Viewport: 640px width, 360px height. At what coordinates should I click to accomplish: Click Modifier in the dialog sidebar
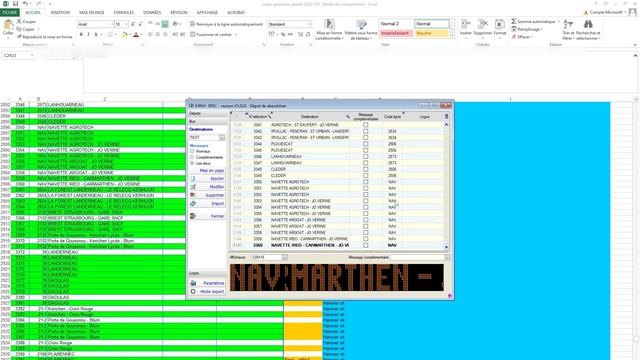tap(207, 187)
